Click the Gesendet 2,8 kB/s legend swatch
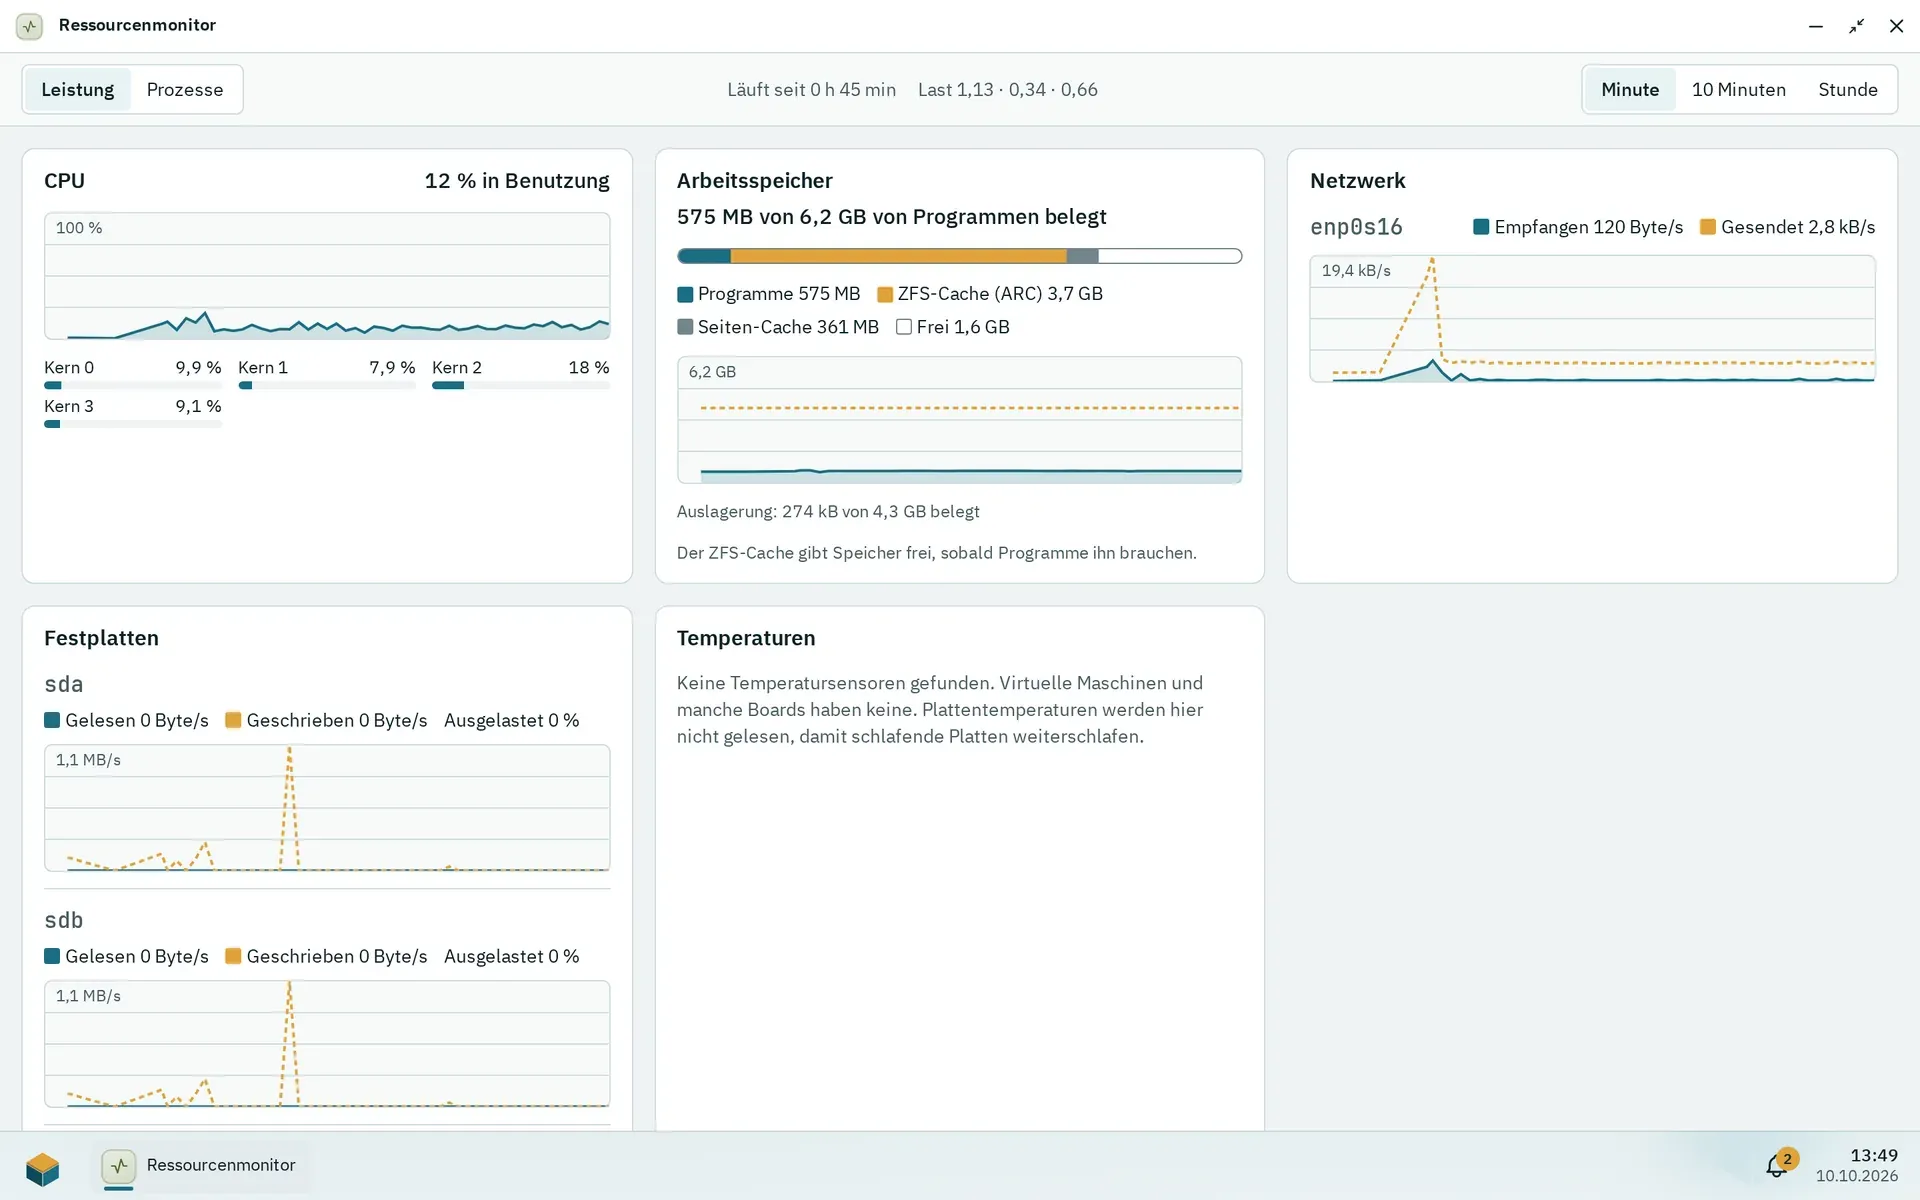Image resolution: width=1920 pixels, height=1200 pixels. 1708,227
